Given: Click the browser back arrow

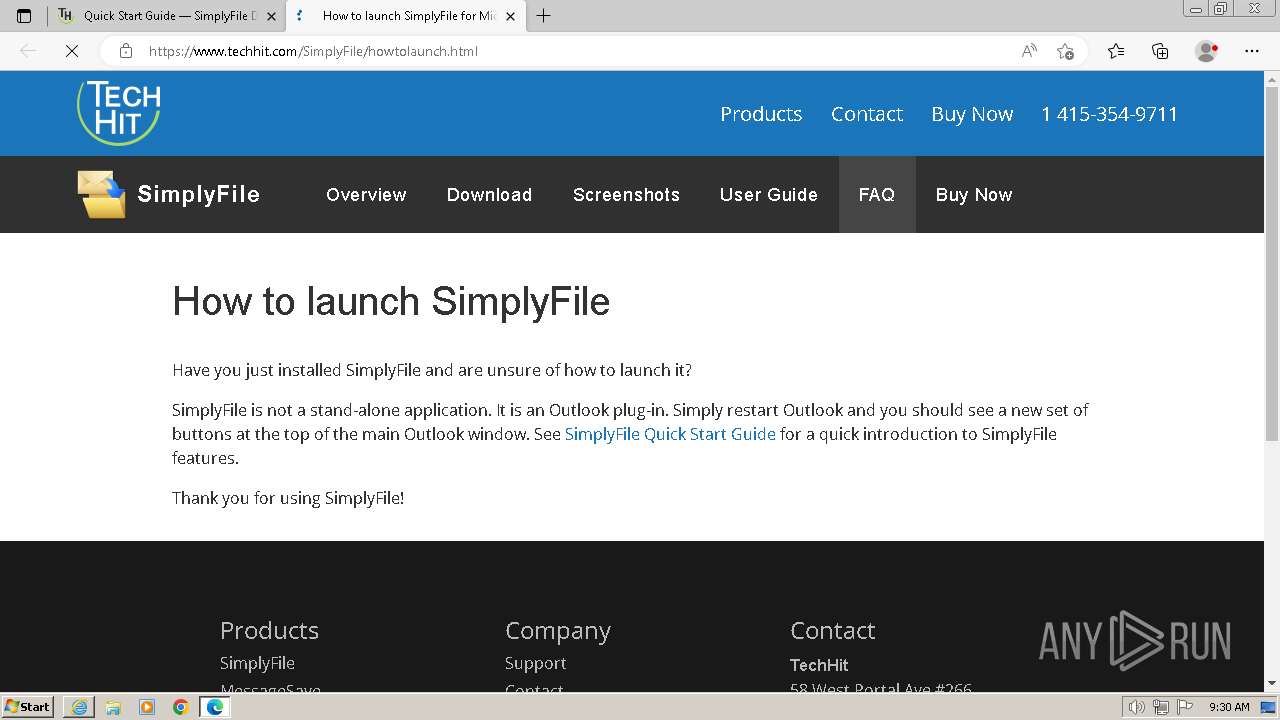Looking at the screenshot, I should [28, 51].
